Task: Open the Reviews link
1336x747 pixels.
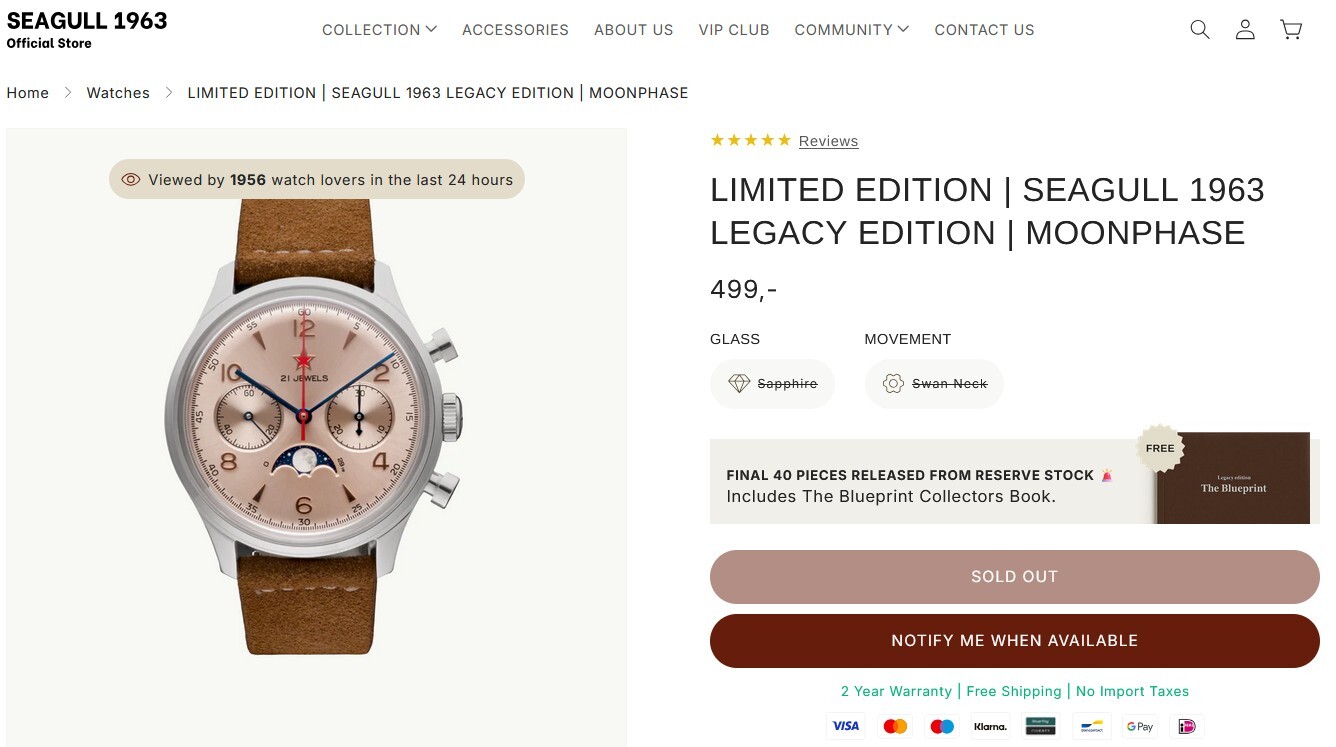Action: coord(828,141)
